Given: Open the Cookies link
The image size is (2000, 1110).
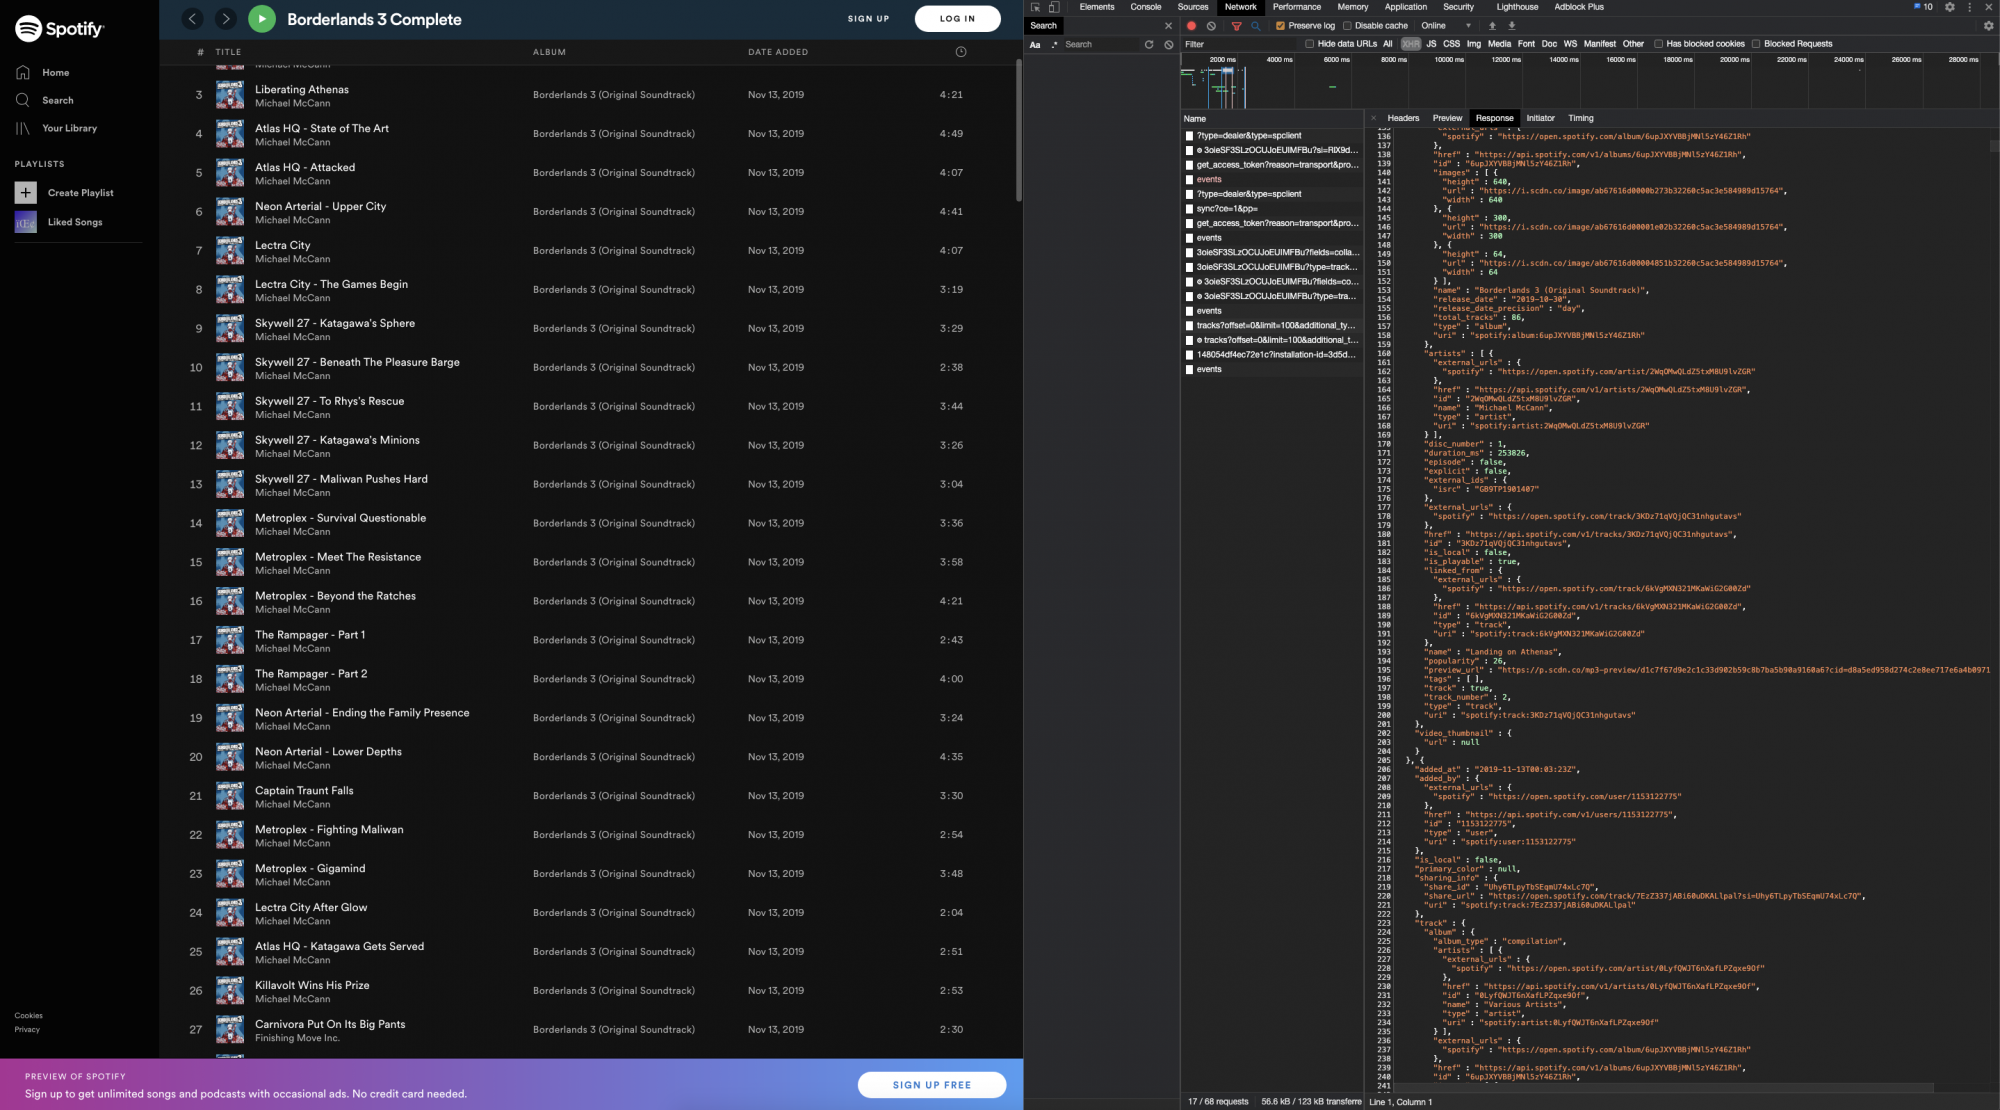Looking at the screenshot, I should point(28,1016).
